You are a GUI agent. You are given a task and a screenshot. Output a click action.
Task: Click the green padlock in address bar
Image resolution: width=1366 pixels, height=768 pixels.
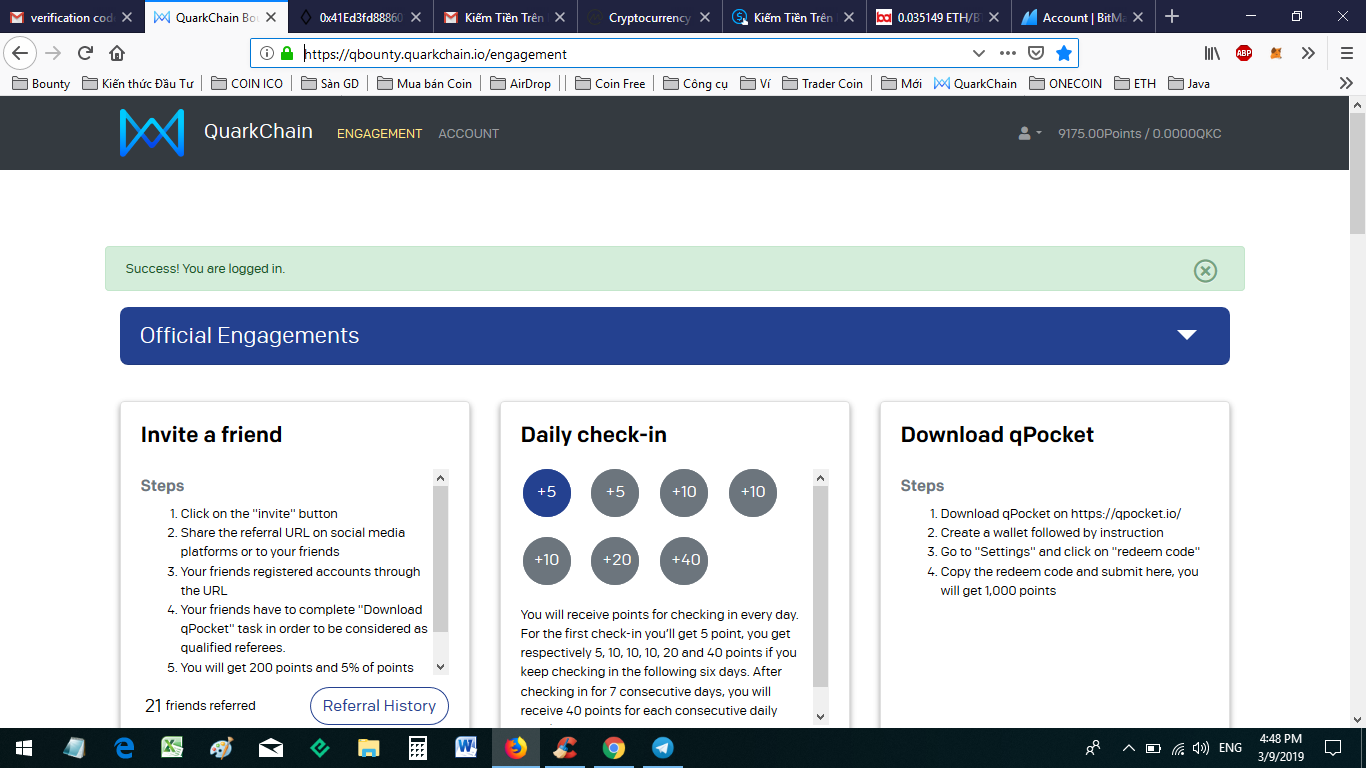click(x=287, y=53)
